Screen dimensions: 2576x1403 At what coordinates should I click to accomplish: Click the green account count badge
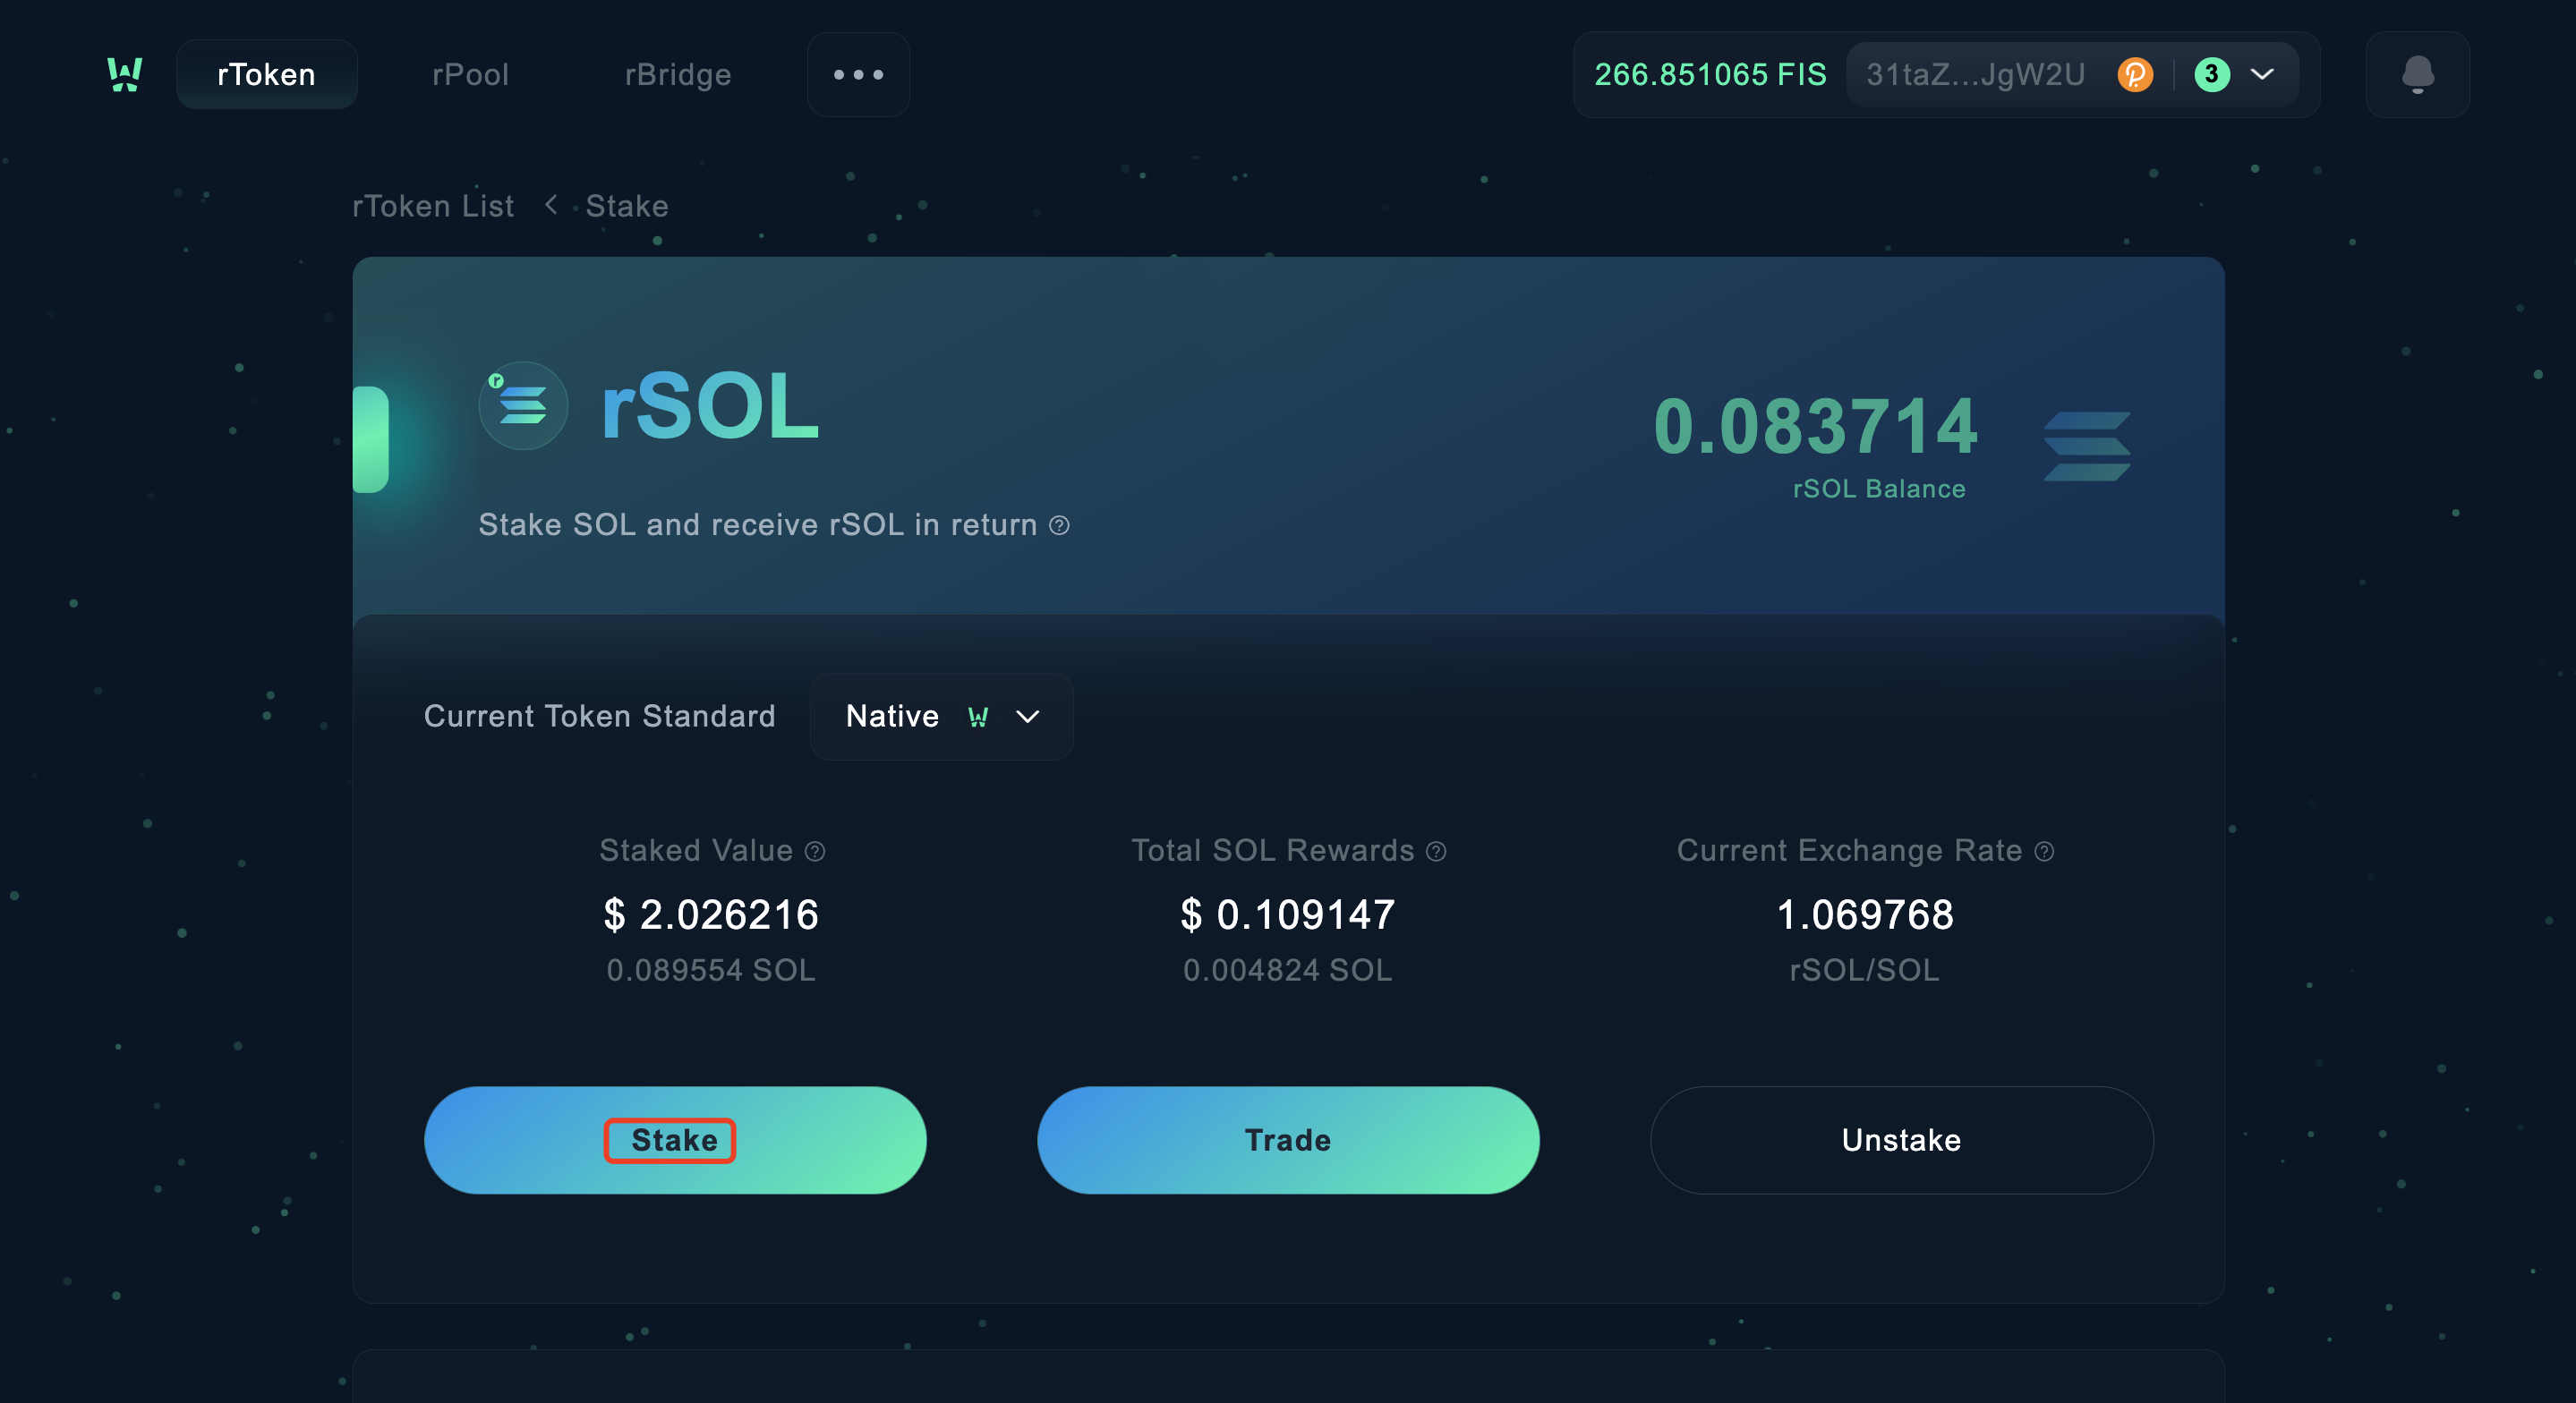[x=2211, y=75]
